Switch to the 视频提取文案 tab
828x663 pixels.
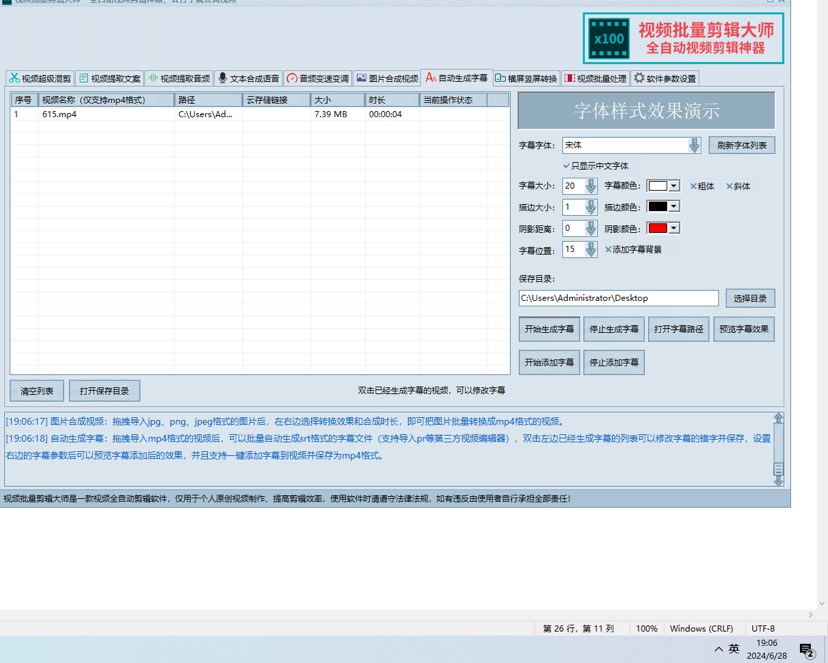click(x=110, y=78)
